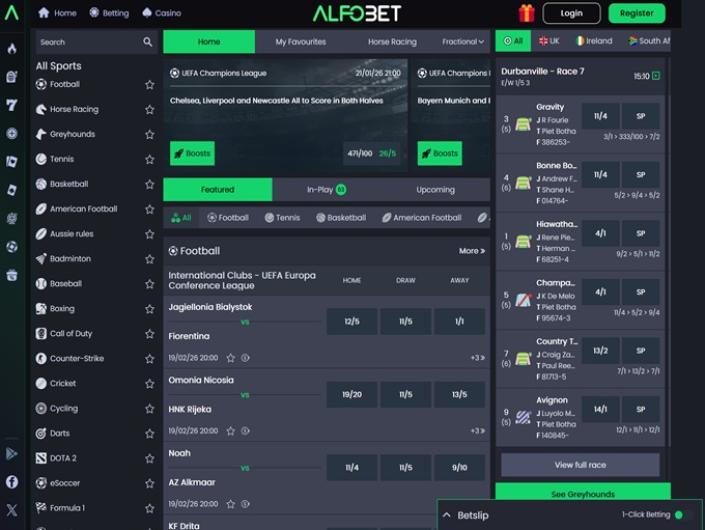Click the X social icon in sidebar

12,508
